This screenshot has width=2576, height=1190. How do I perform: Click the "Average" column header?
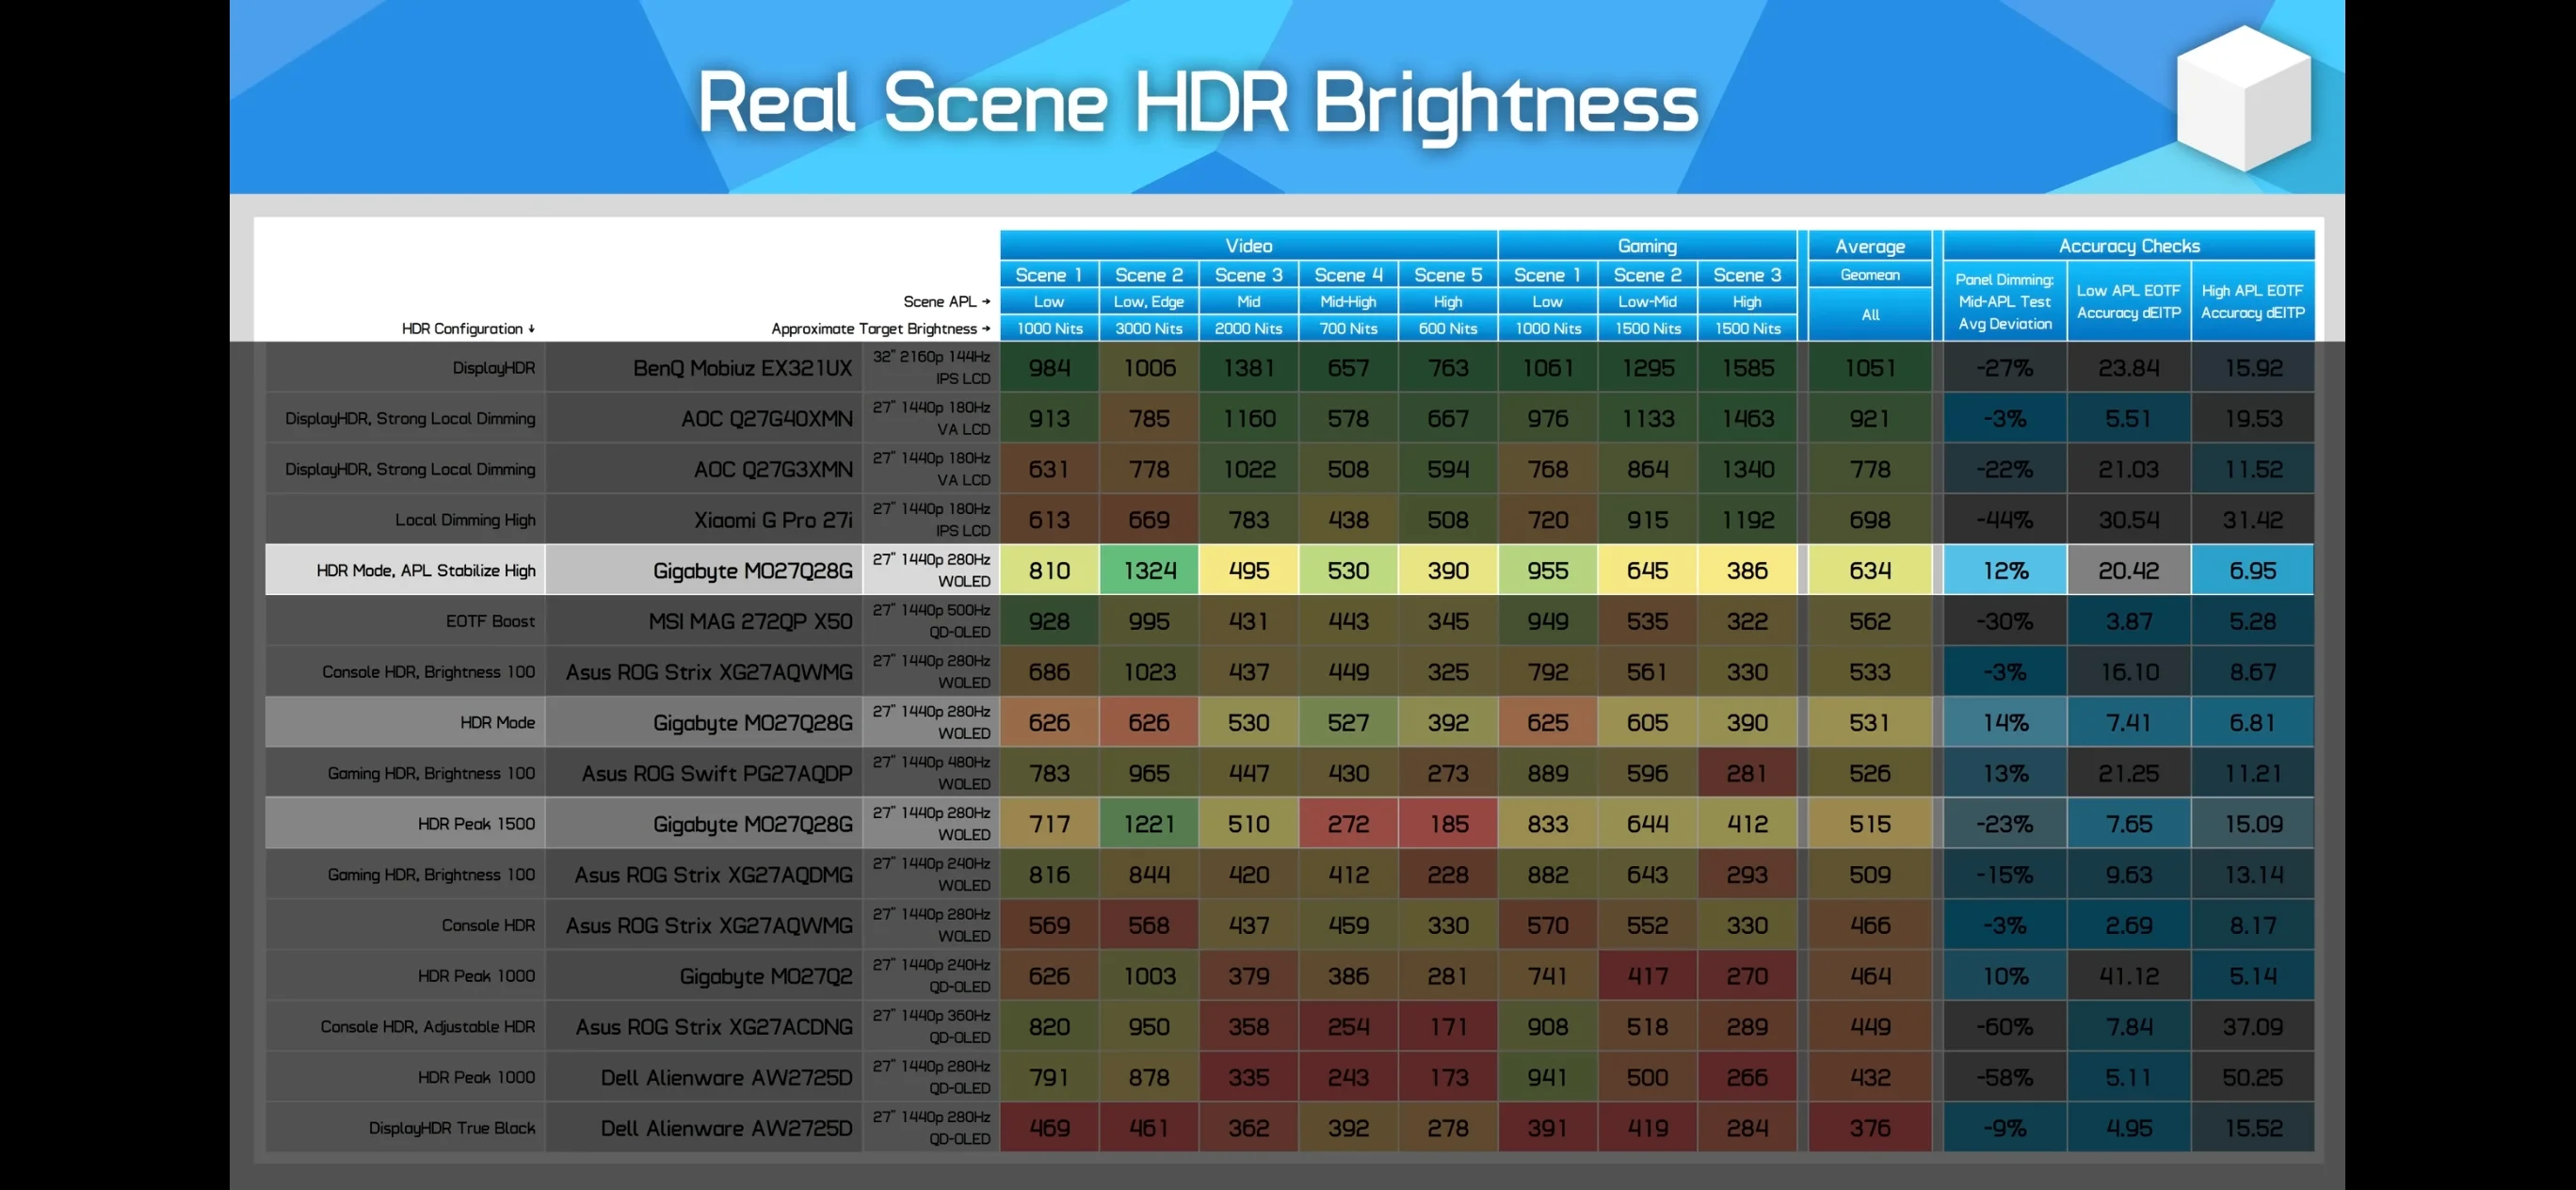tap(1869, 246)
